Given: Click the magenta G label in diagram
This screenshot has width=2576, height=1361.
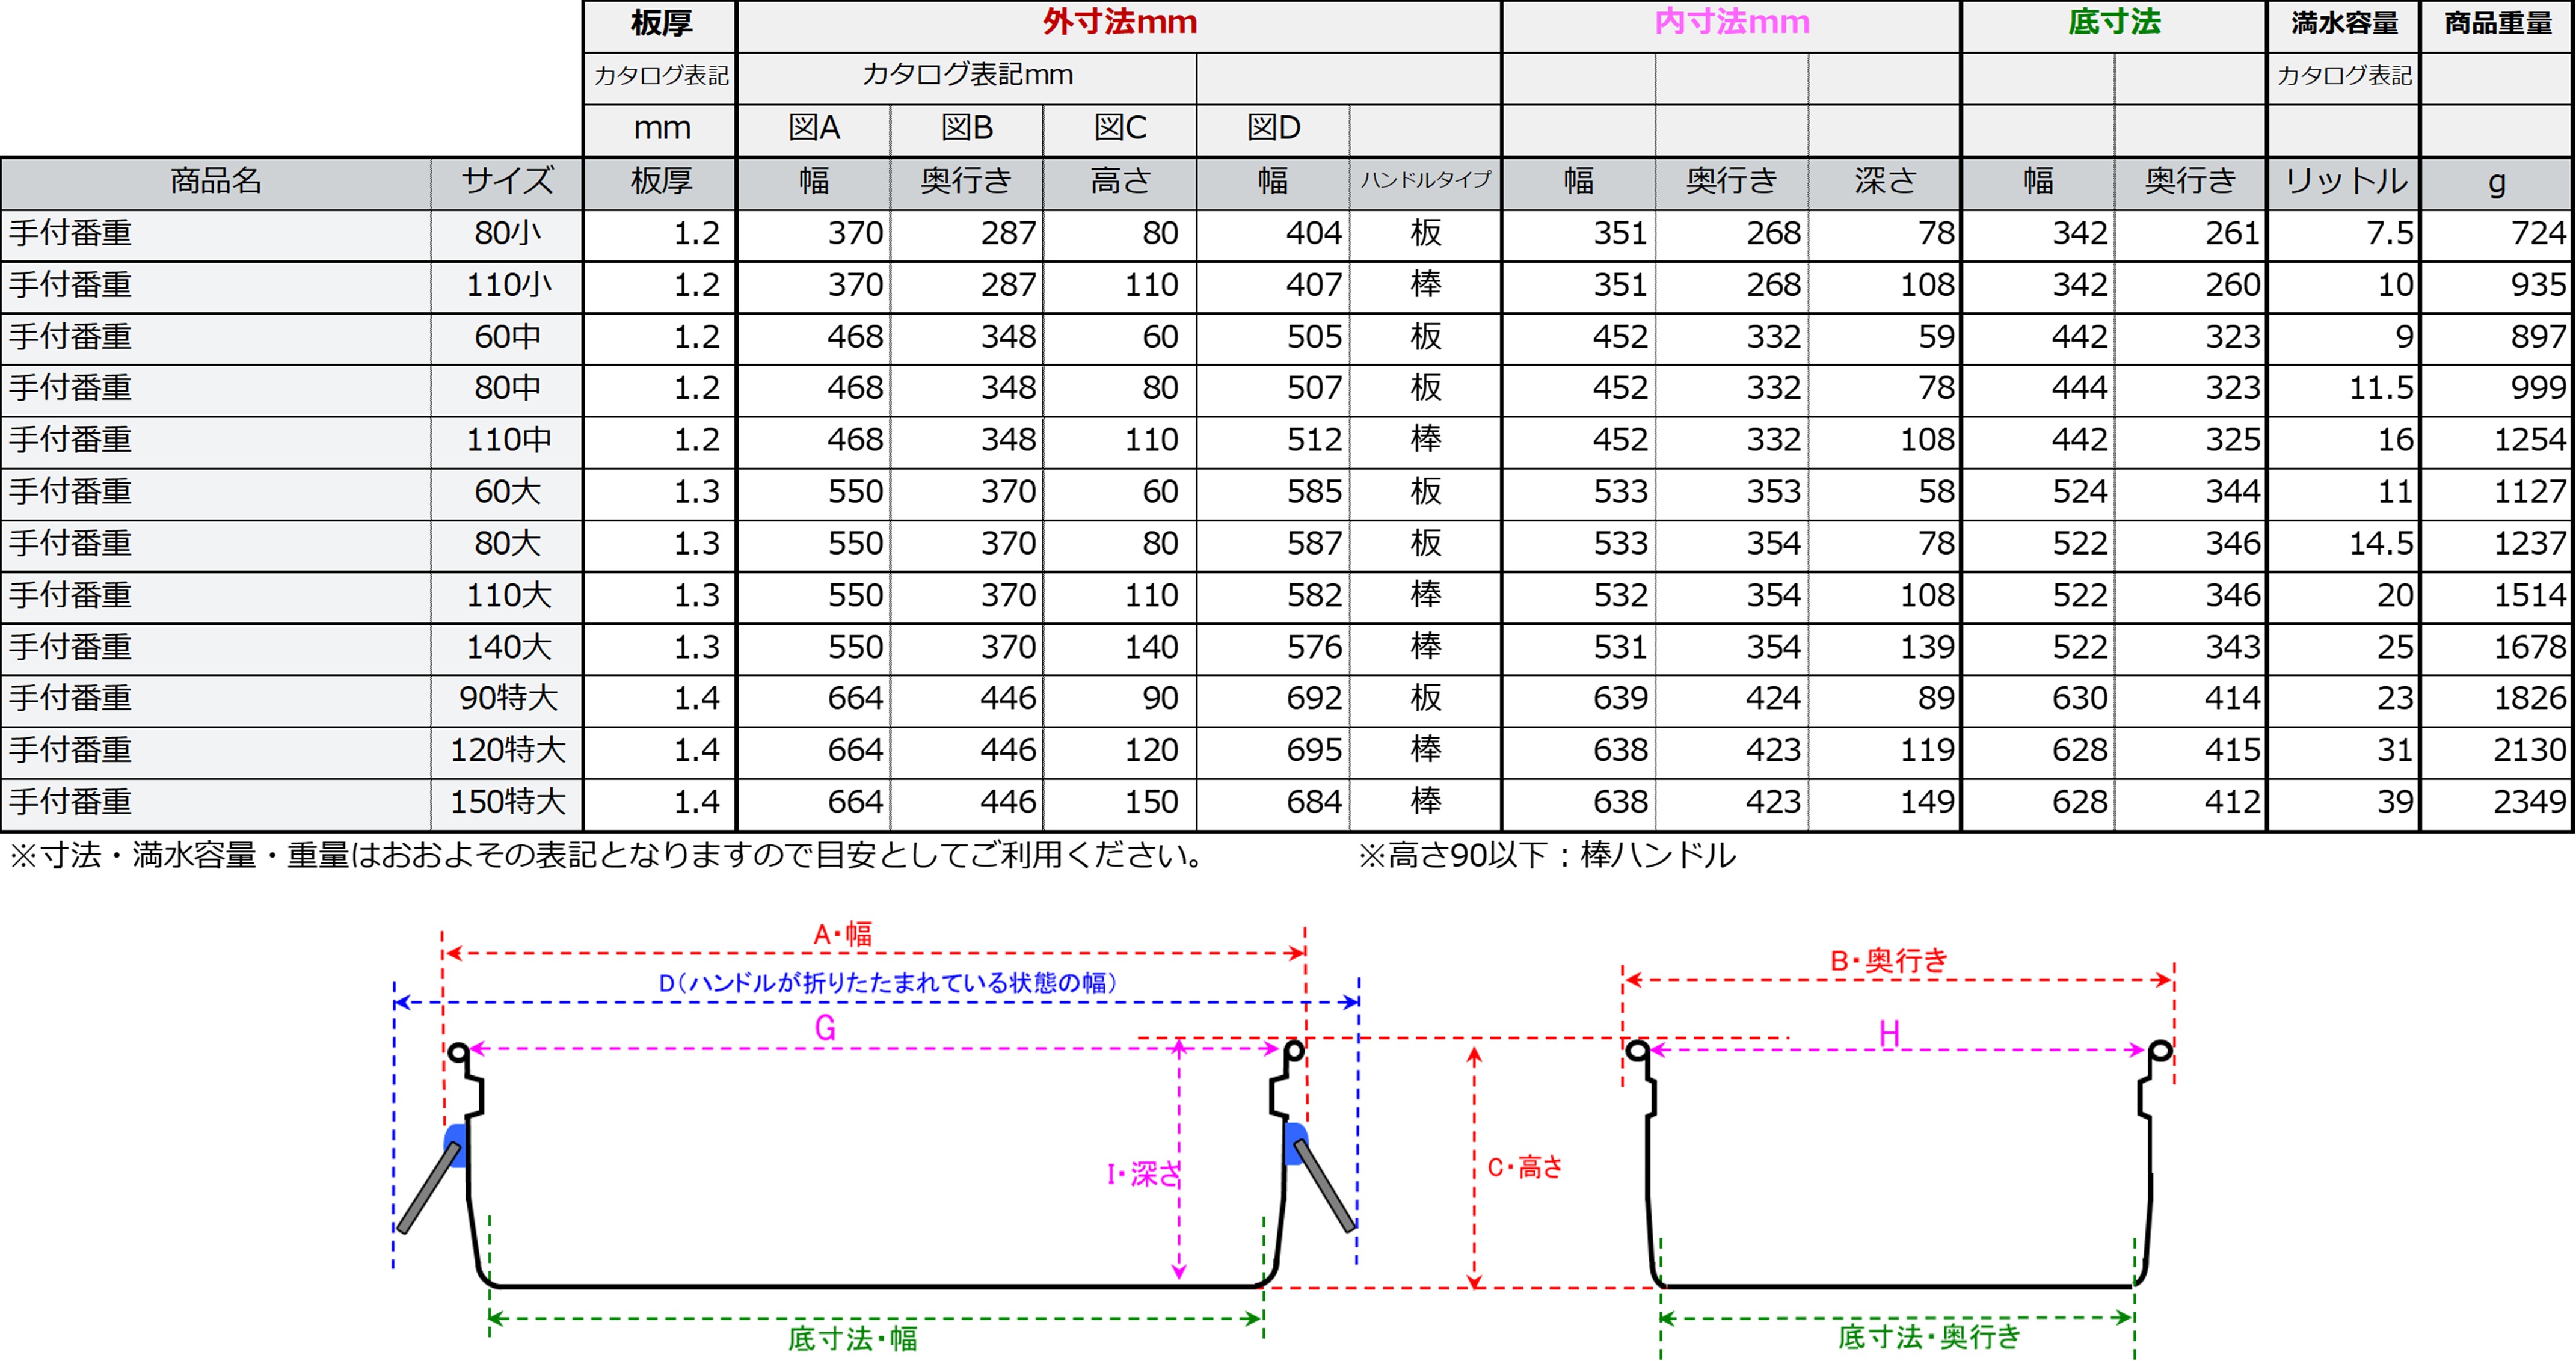Looking at the screenshot, I should [x=825, y=1028].
